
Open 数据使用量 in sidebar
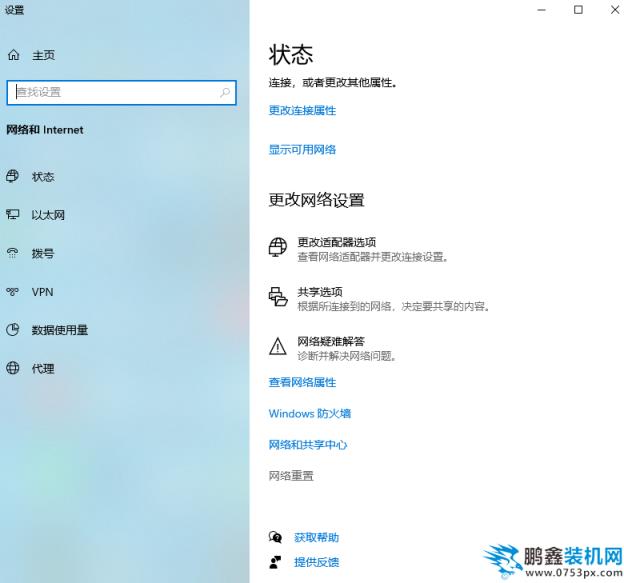pyautogui.click(x=60, y=330)
